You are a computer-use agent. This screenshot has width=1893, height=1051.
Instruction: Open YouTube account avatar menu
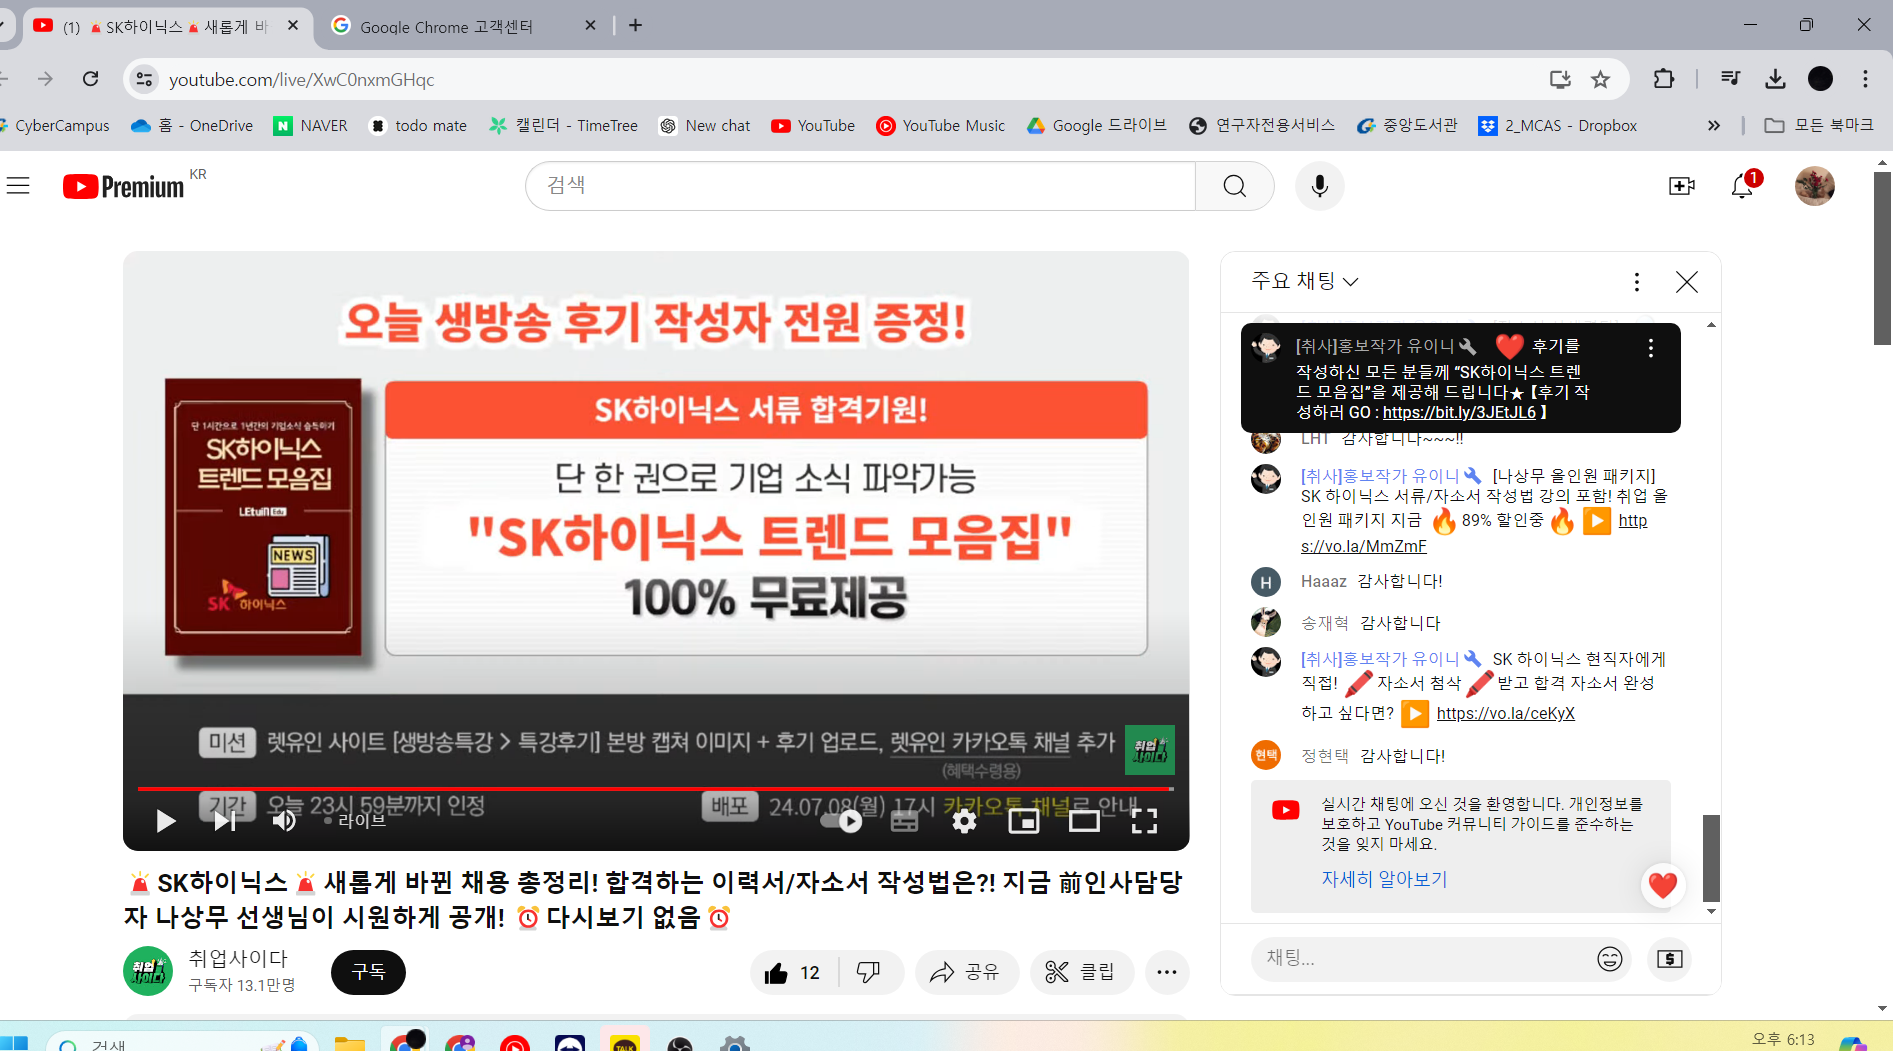[x=1815, y=186]
